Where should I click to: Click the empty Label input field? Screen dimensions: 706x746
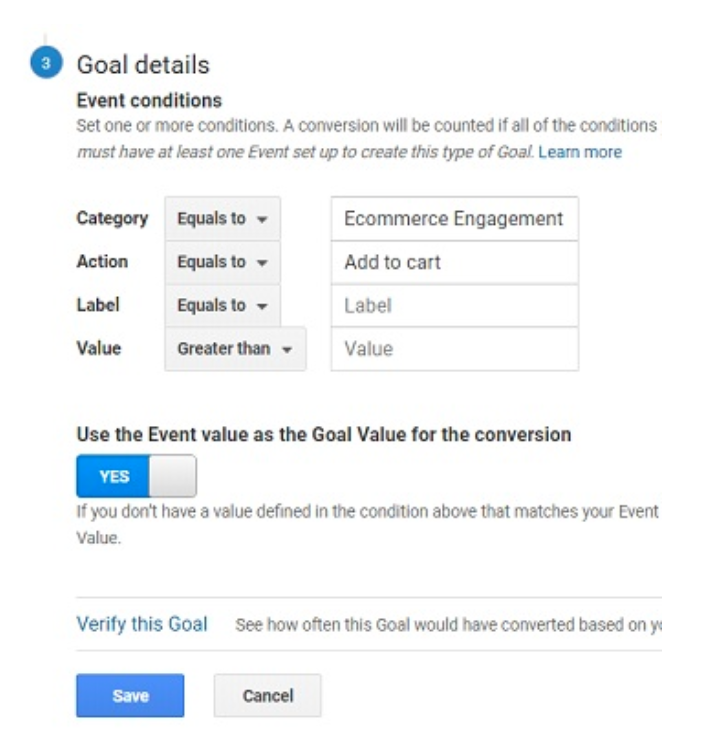tap(454, 306)
